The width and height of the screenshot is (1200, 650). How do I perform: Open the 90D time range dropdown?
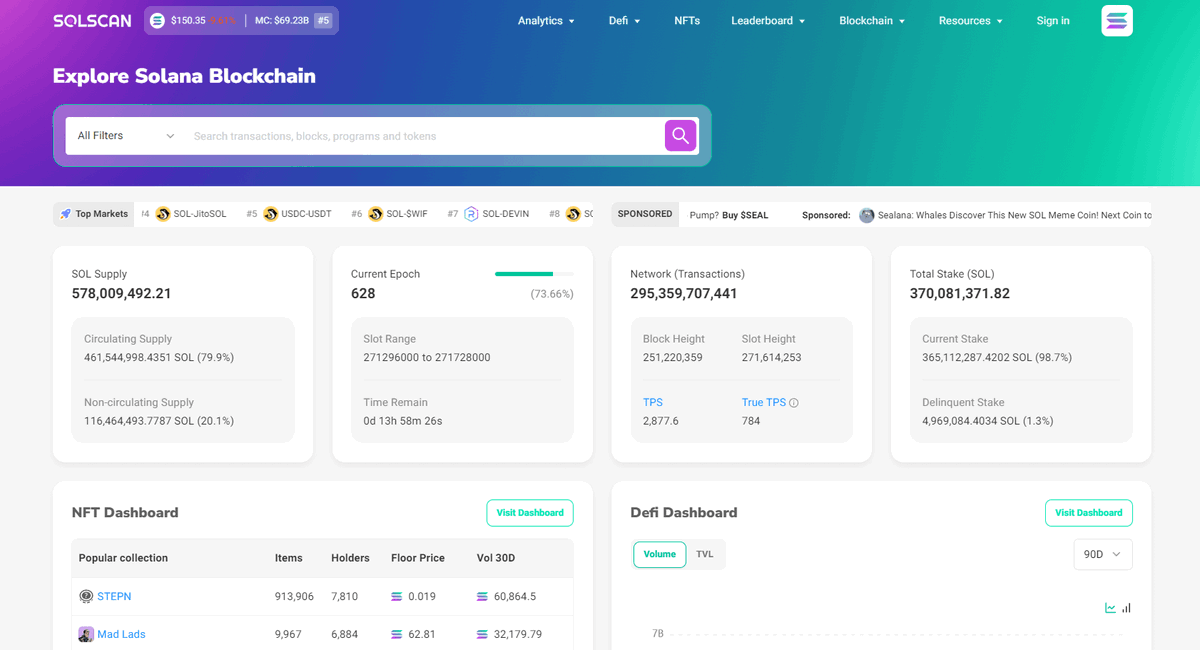point(1102,554)
